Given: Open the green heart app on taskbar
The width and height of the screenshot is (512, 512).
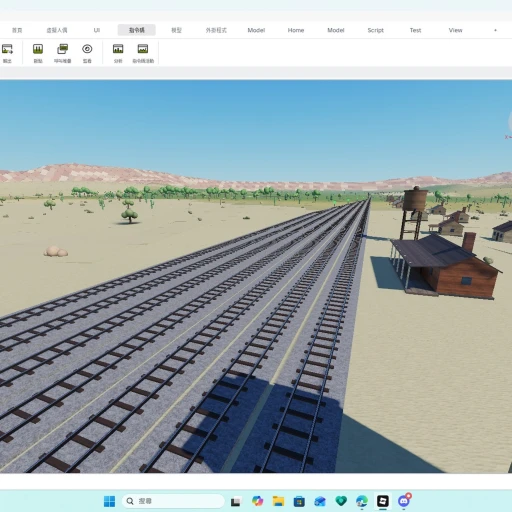Looking at the screenshot, I should tap(341, 501).
